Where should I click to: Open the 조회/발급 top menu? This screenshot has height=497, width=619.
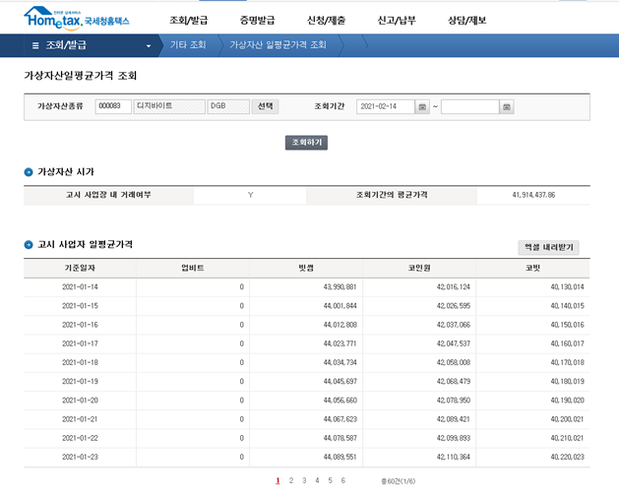tap(188, 20)
